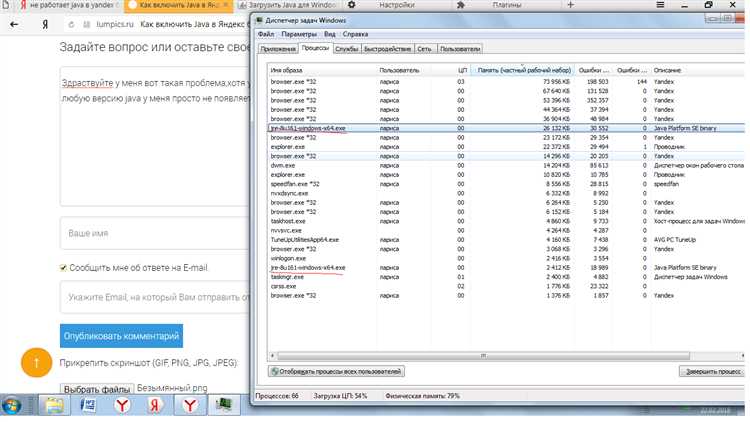Viewport: 750px width, 422px height.
Task: Open the Плагины tab puzzle icon
Action: point(461,5)
